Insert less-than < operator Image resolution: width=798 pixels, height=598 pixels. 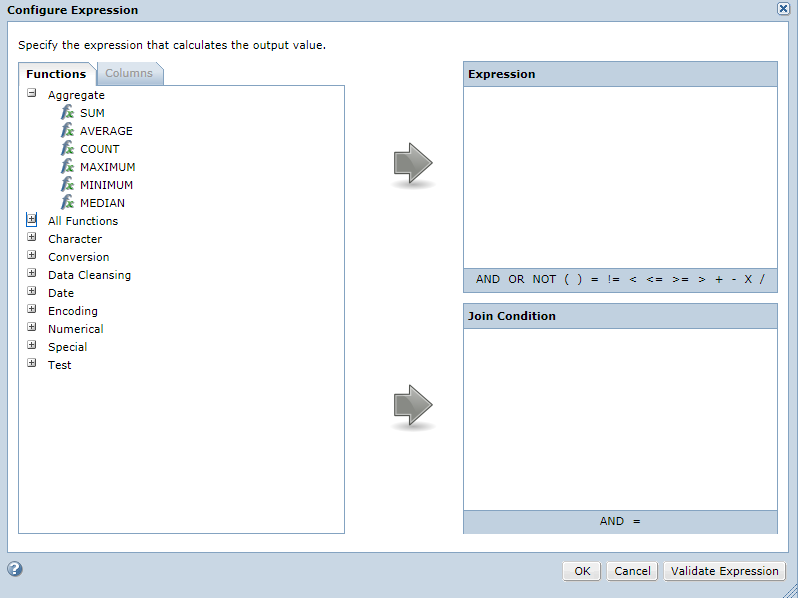tap(633, 279)
